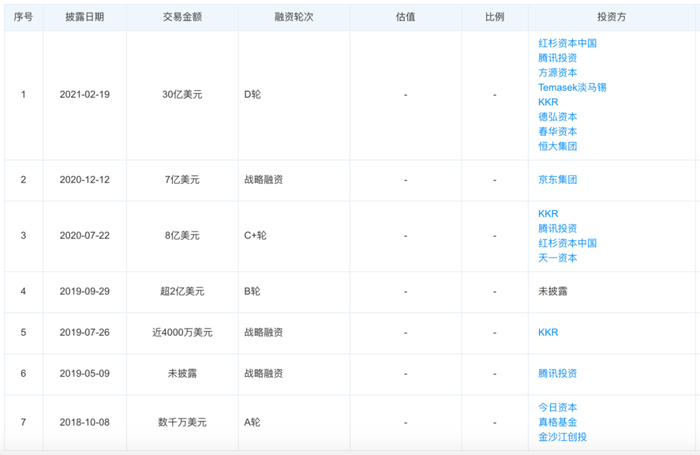The height and width of the screenshot is (455, 700).
Task: Open the 真格基金 investor link
Action: click(x=557, y=422)
